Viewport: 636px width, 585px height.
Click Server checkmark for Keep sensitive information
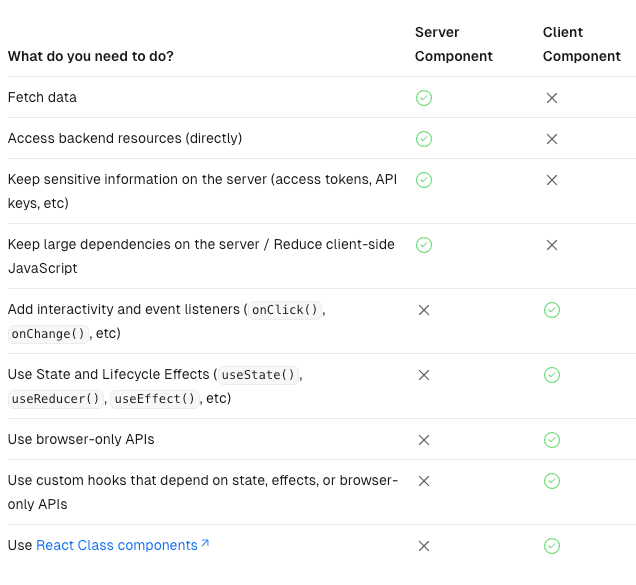click(x=424, y=180)
